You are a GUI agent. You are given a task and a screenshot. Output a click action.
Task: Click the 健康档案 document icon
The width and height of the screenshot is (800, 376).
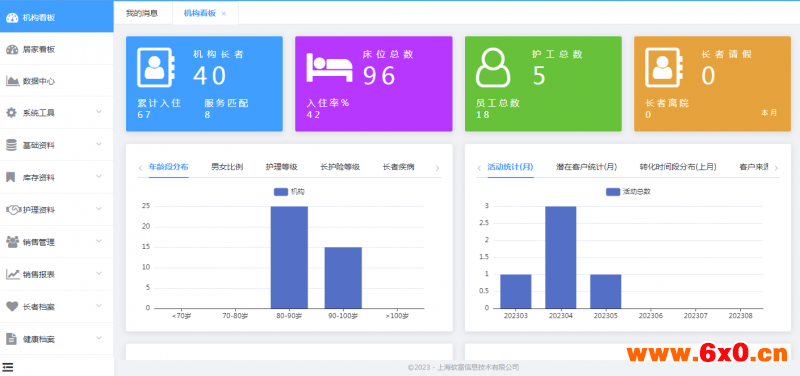click(11, 339)
